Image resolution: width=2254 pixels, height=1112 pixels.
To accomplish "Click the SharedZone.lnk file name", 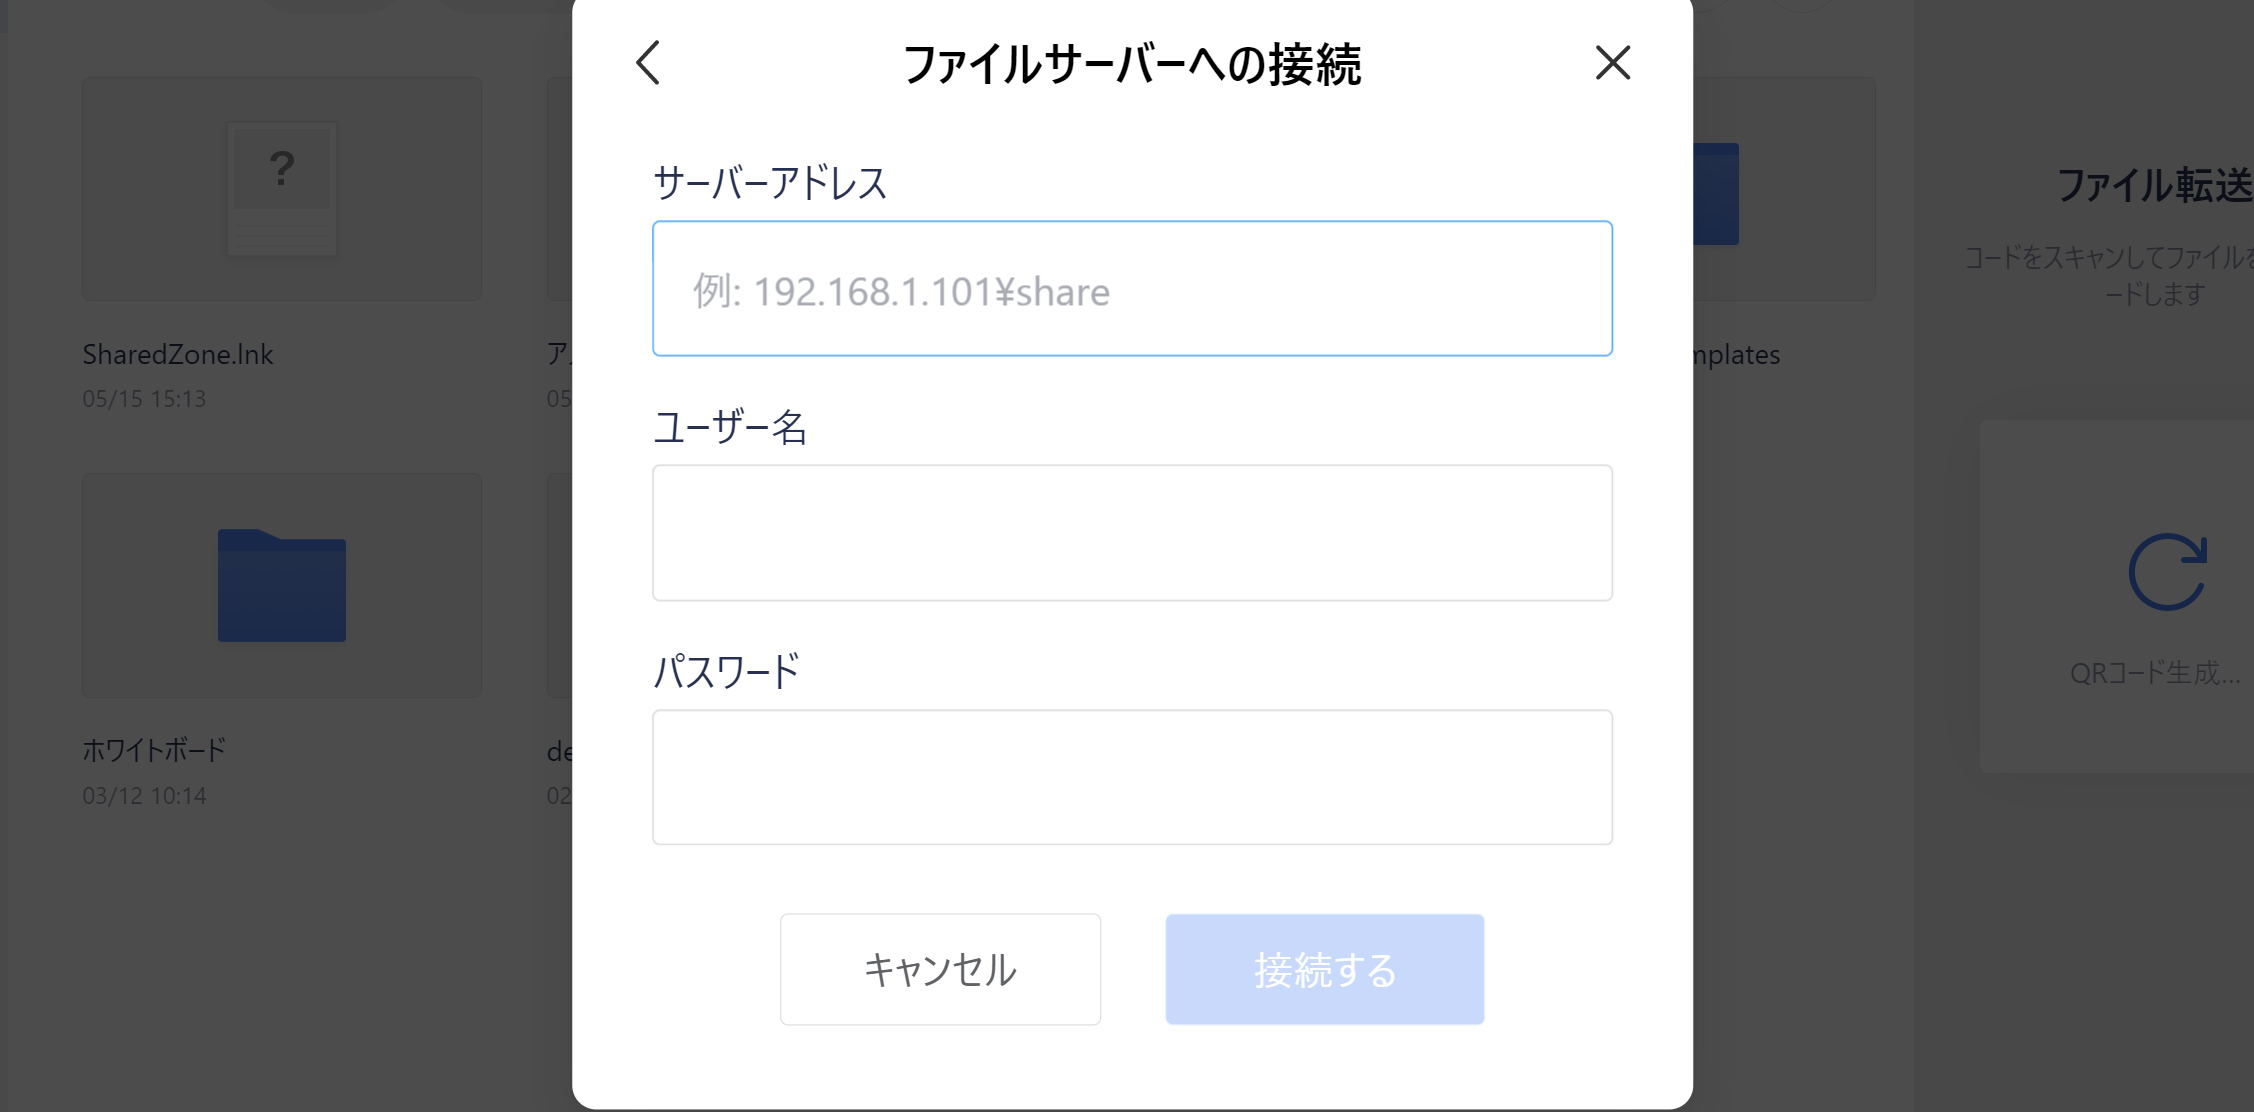I will (178, 355).
